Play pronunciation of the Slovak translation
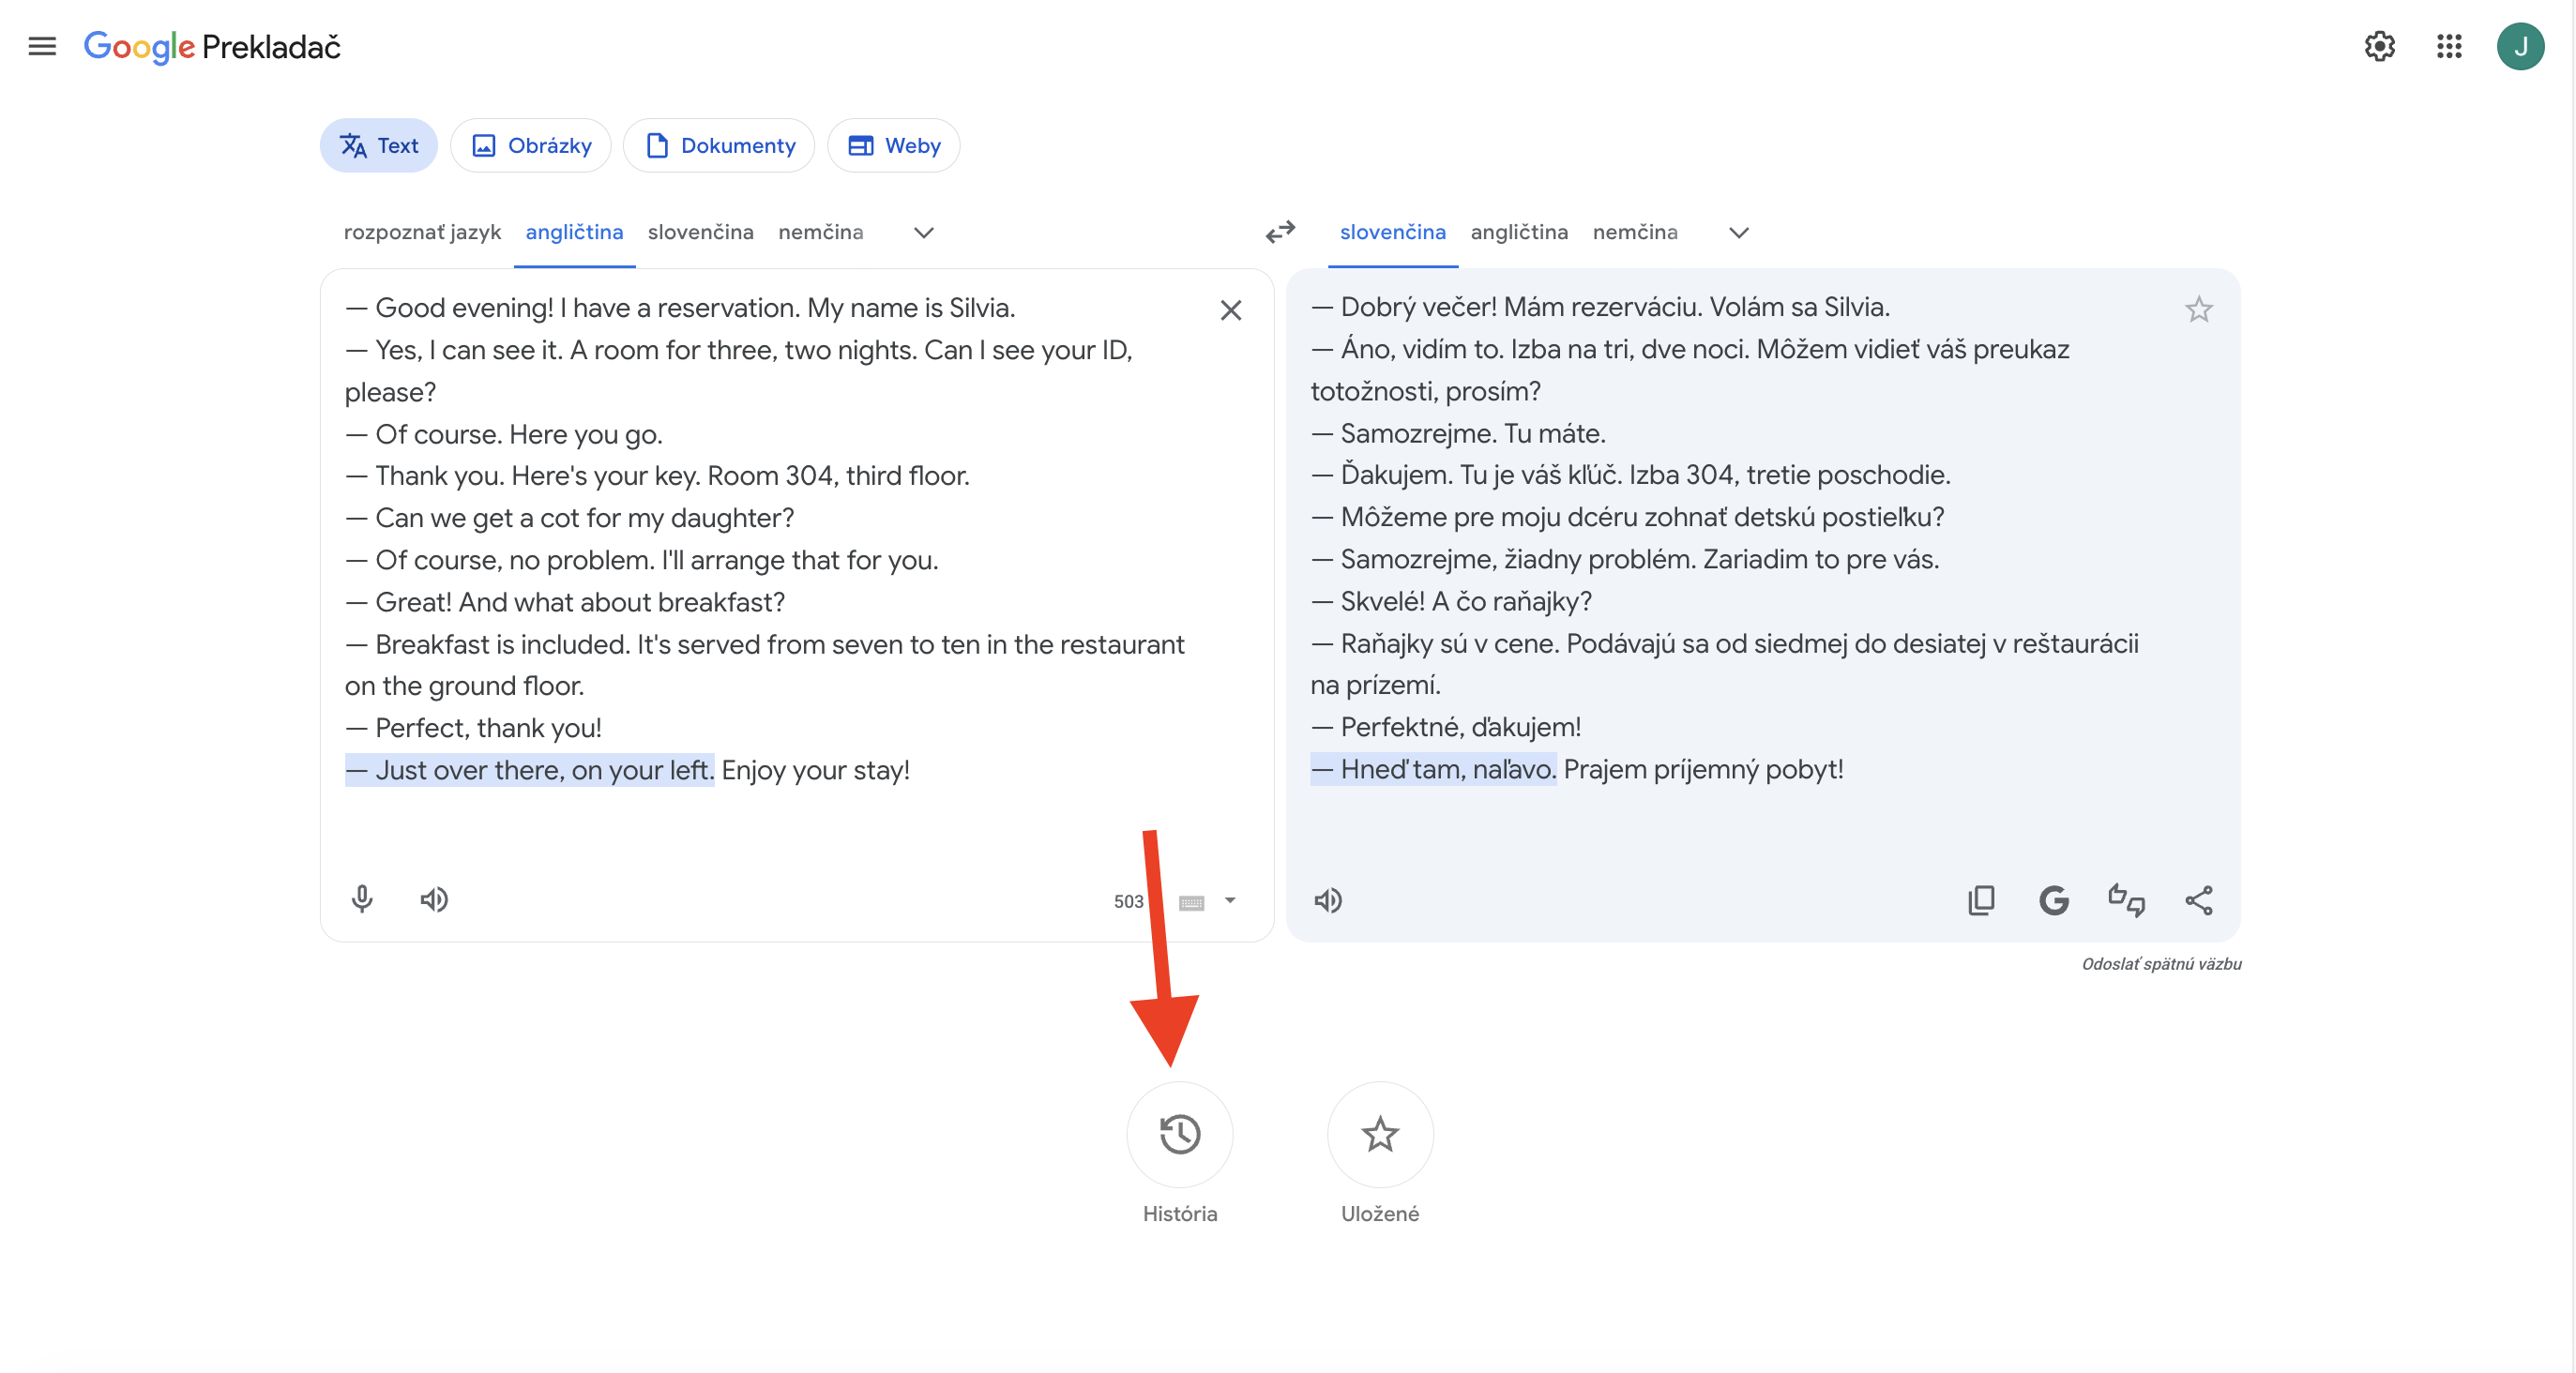The height and width of the screenshot is (1373, 2576). click(1328, 899)
